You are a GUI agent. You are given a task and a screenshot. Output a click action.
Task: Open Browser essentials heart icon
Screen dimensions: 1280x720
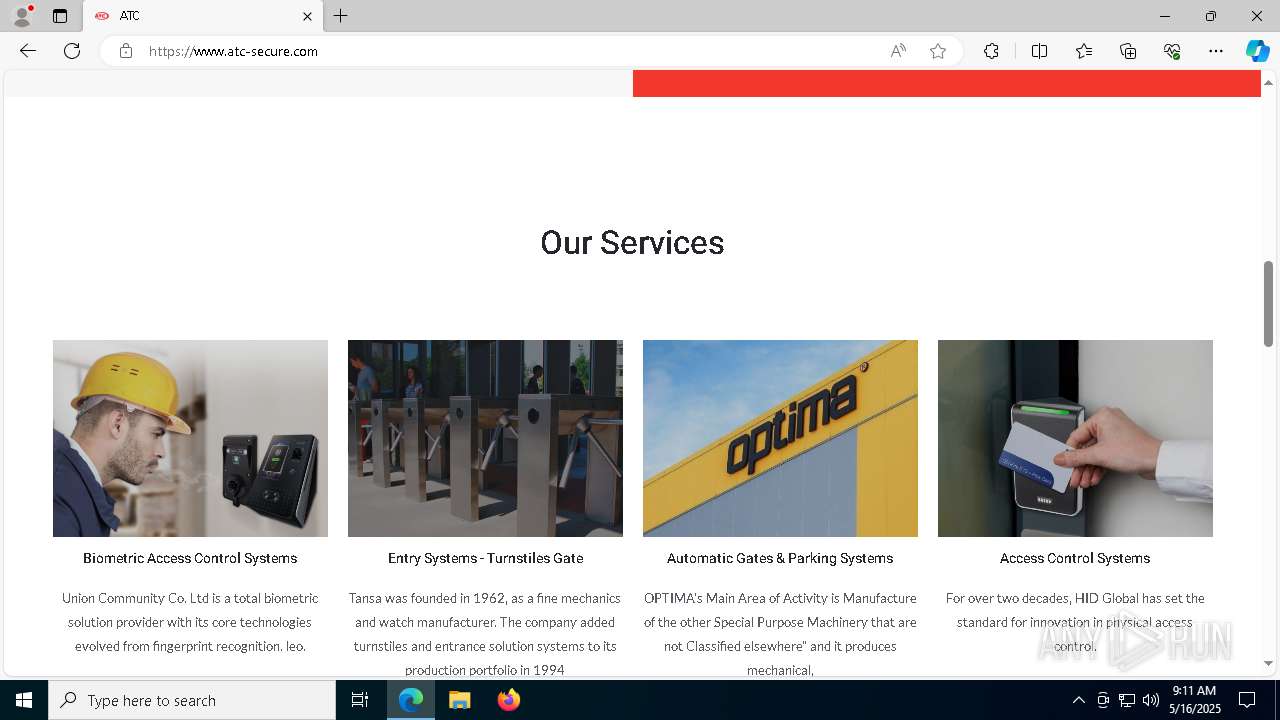point(1172,51)
